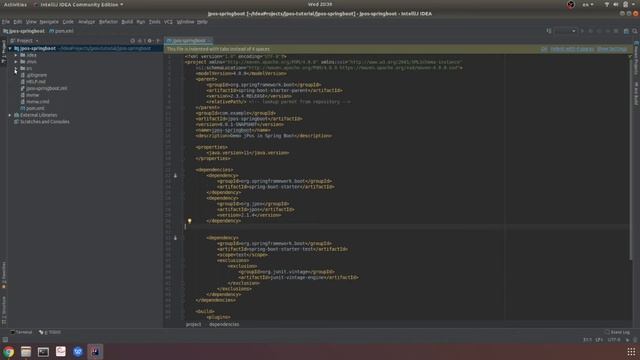The image size is (640, 360).
Task: Open the Edit menu
Action: 18,22
